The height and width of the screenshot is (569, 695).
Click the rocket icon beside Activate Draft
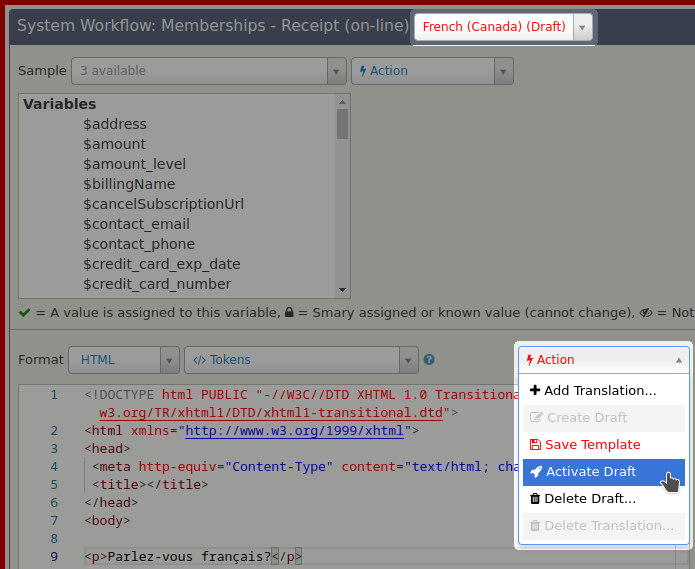[x=536, y=472]
